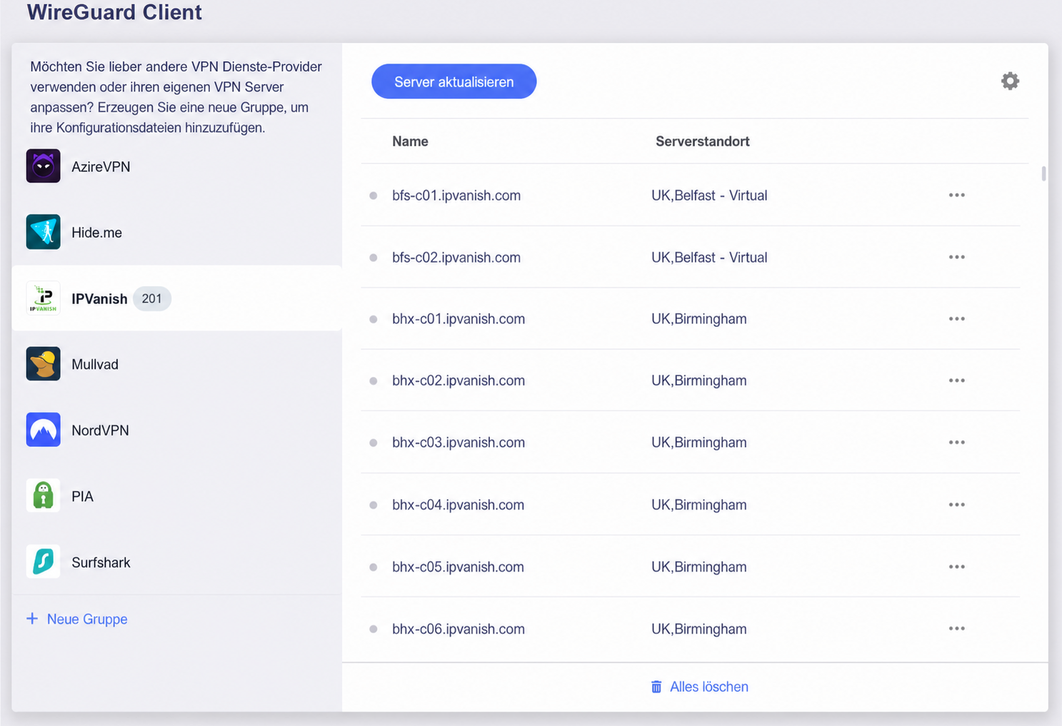The image size is (1062, 726).
Task: Open three-dot menu for bhx-c04.ipvanish.com
Action: coord(956,505)
